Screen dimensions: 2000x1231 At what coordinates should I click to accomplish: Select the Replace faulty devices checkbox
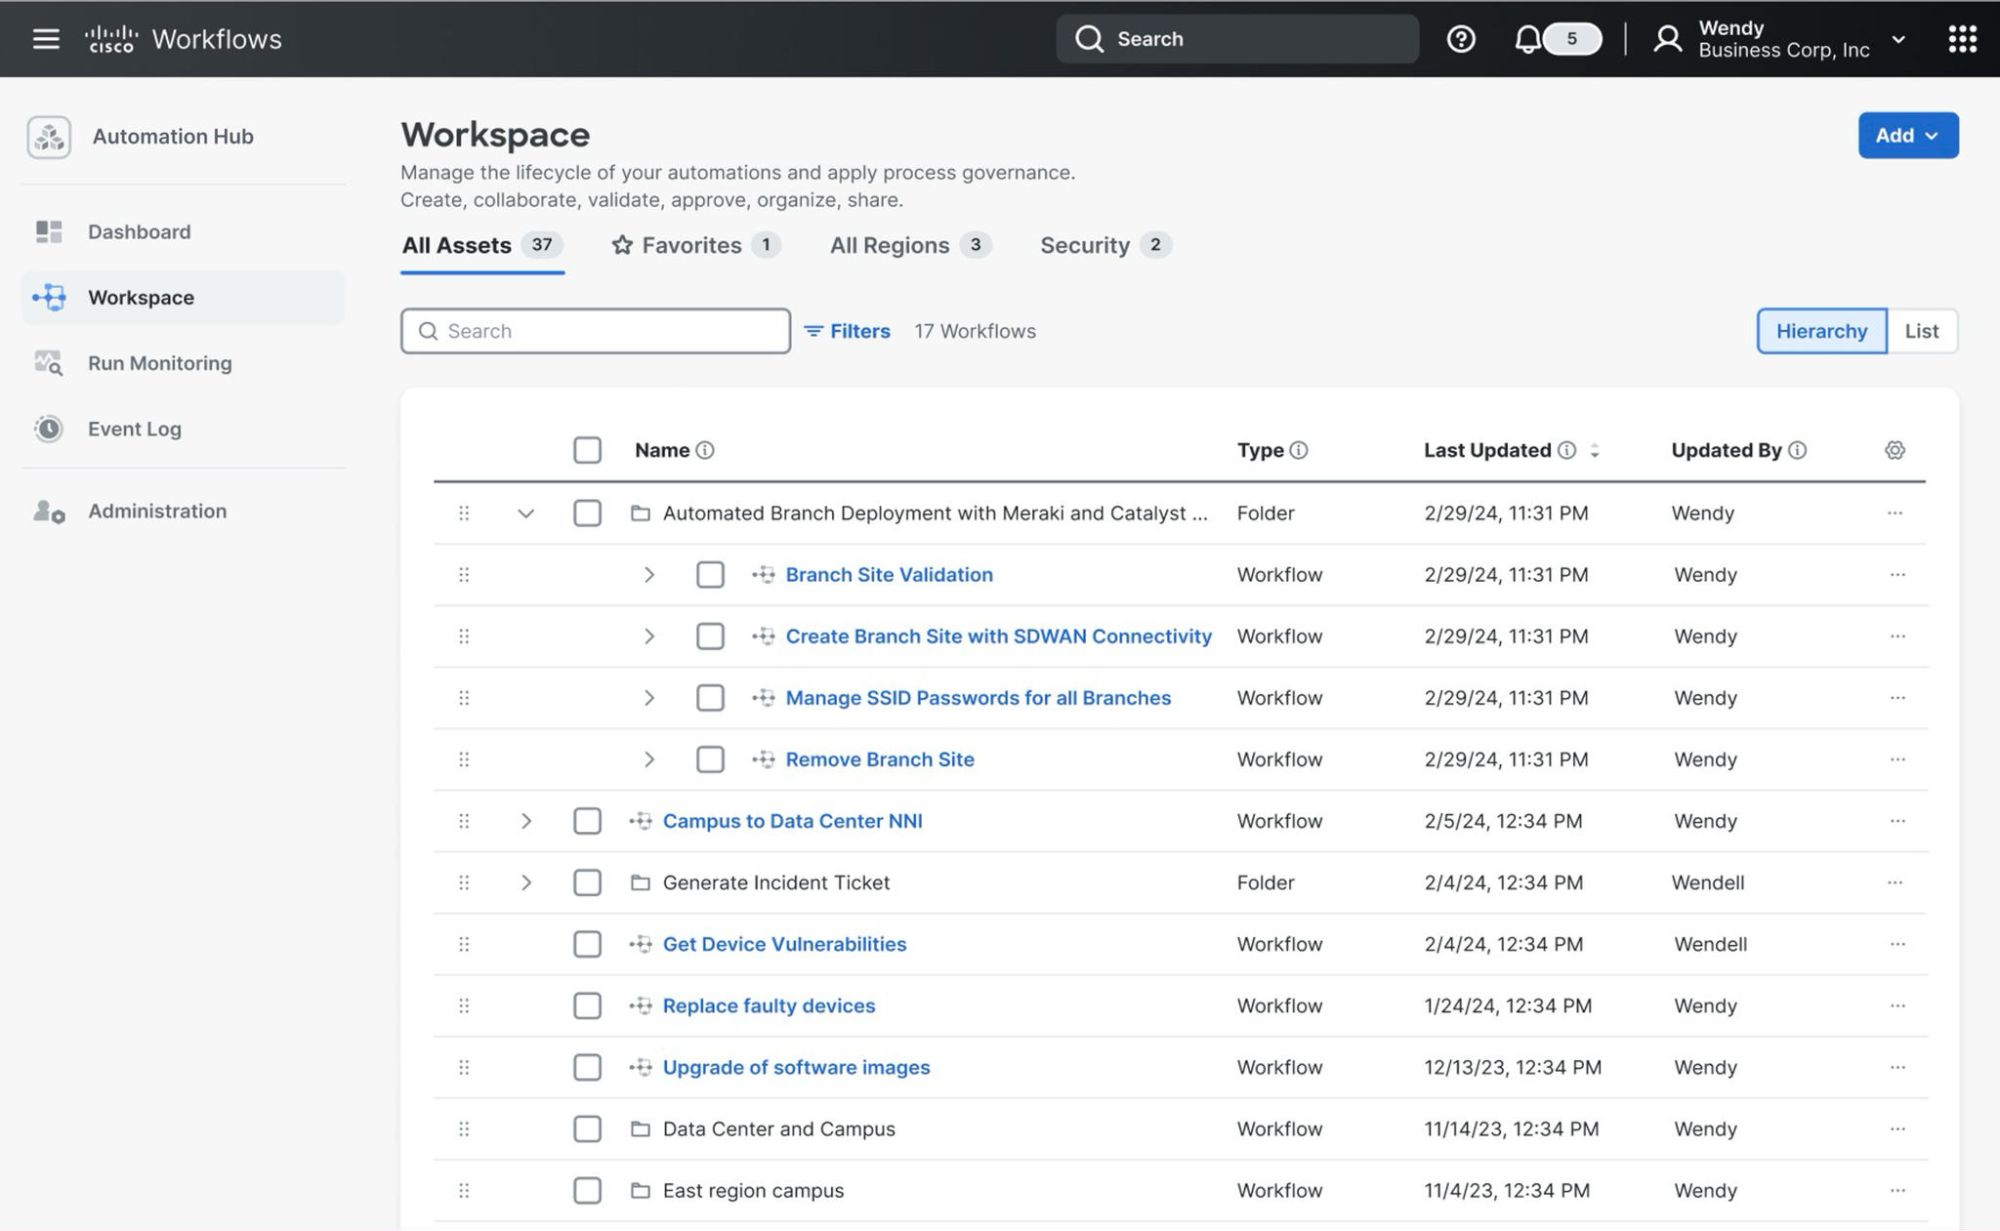point(587,1005)
